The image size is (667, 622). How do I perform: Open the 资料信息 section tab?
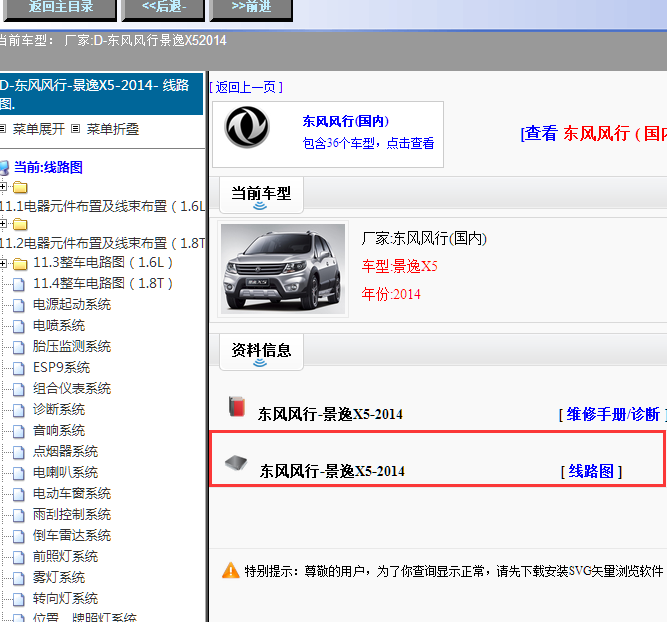click(261, 352)
